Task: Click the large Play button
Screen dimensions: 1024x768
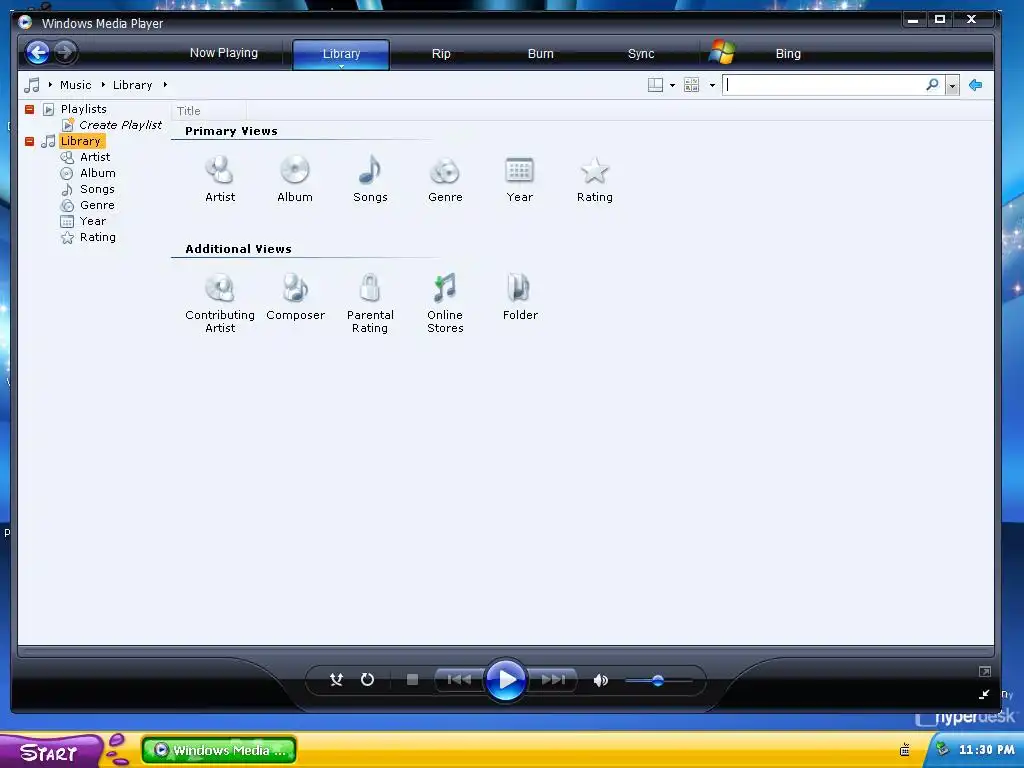Action: point(505,680)
